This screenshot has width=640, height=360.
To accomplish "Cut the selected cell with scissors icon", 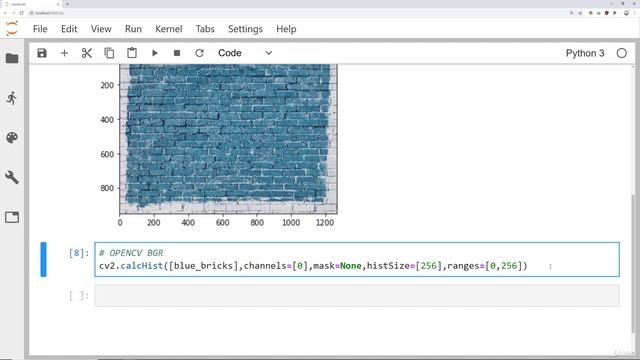I will [87, 53].
